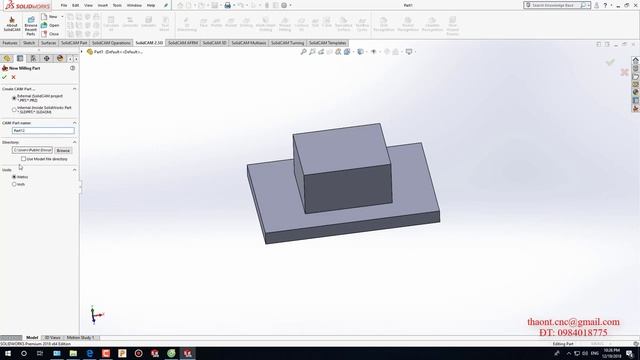Screen dimensions: 640x360
Task: Confirm New Milling Part with green checkmark
Action: [x=4, y=77]
